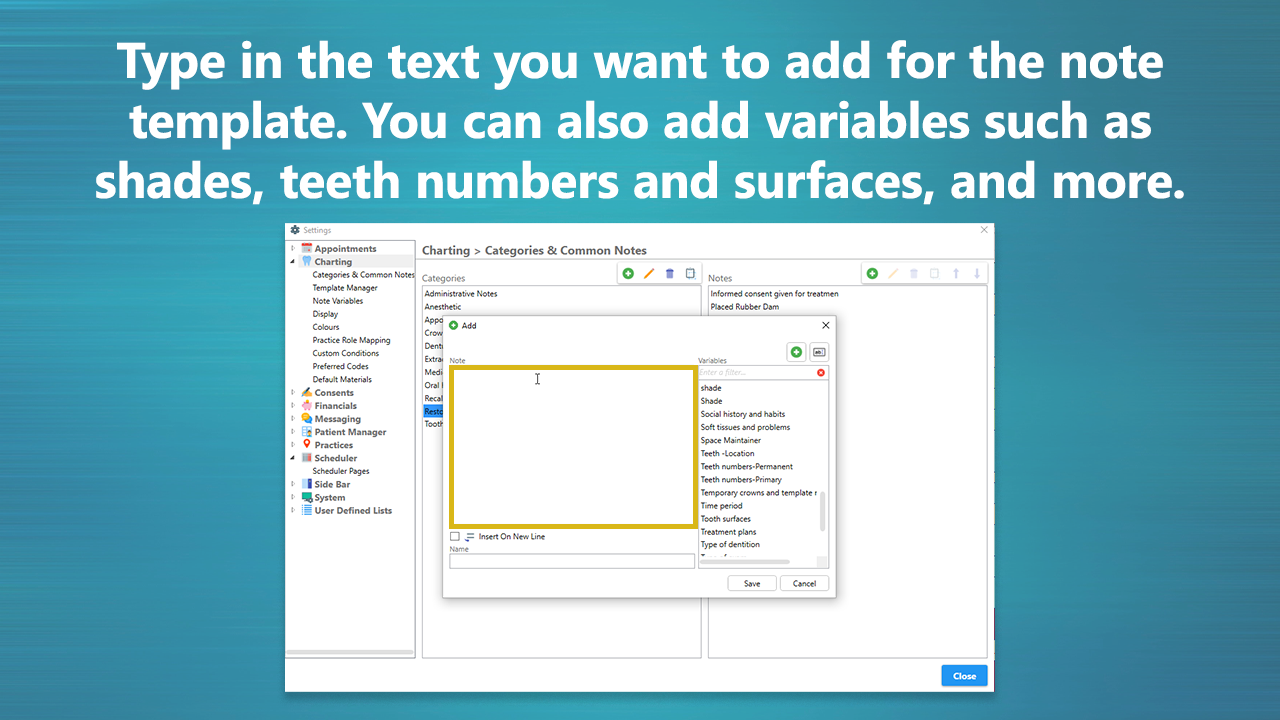Click inside the Name input field
This screenshot has height=720, width=1280.
[572, 560]
